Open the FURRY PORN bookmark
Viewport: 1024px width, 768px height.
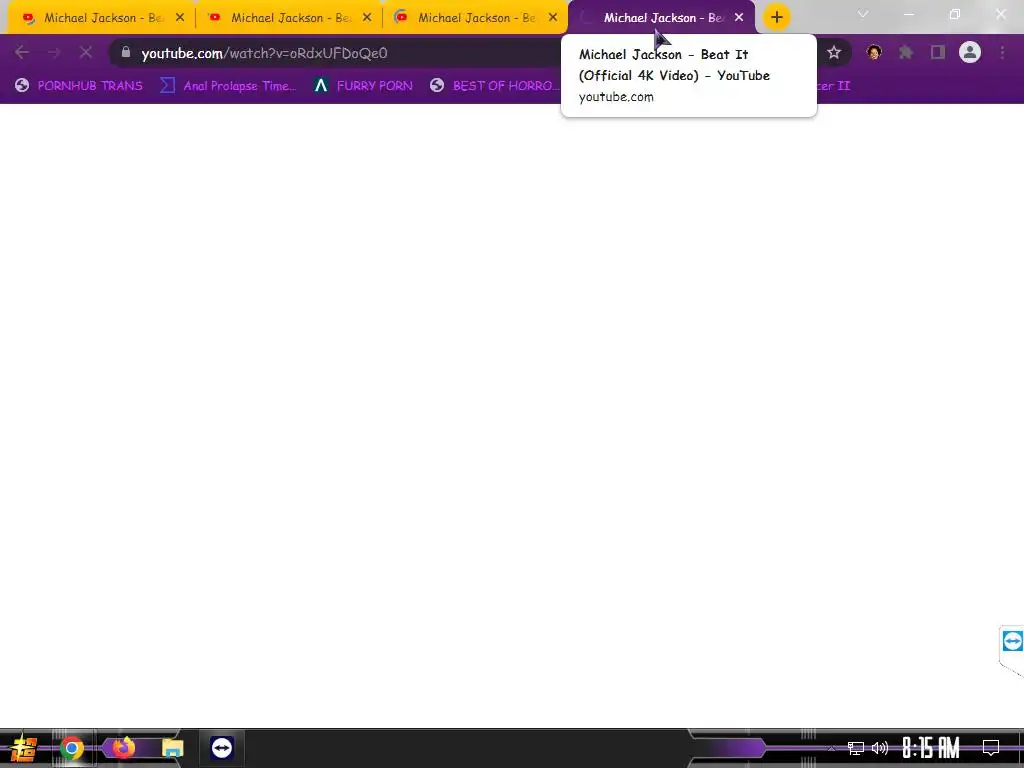click(363, 86)
